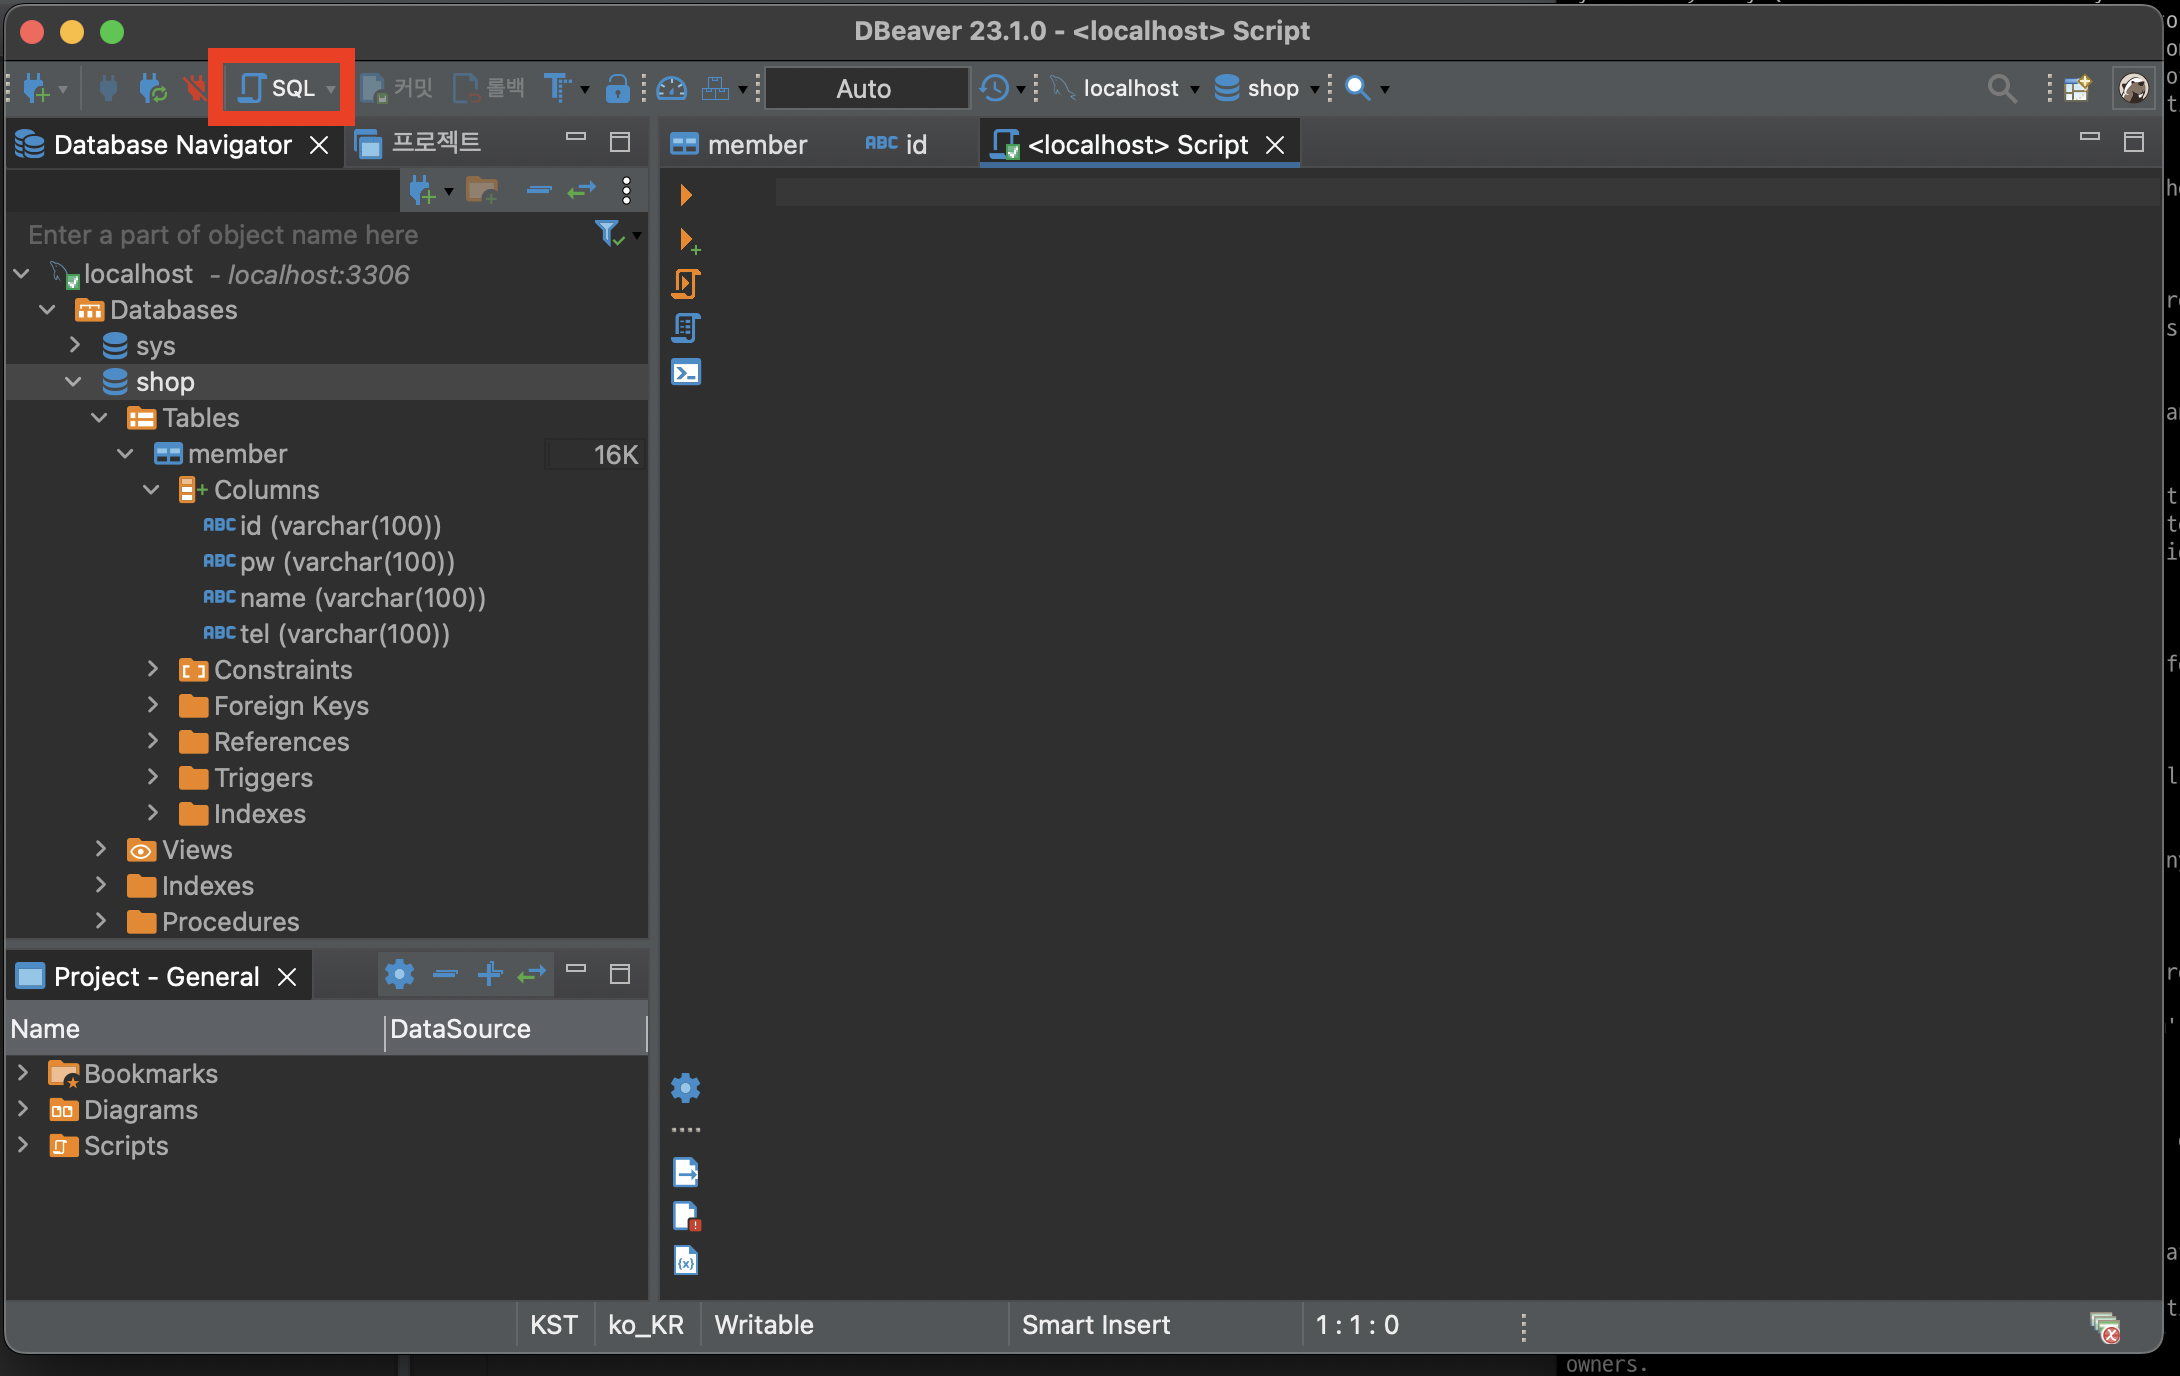Collapse the shop database node

(73, 381)
